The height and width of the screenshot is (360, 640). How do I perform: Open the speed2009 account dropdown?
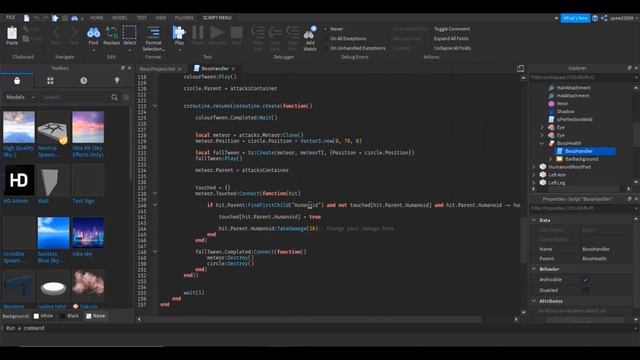coord(624,18)
